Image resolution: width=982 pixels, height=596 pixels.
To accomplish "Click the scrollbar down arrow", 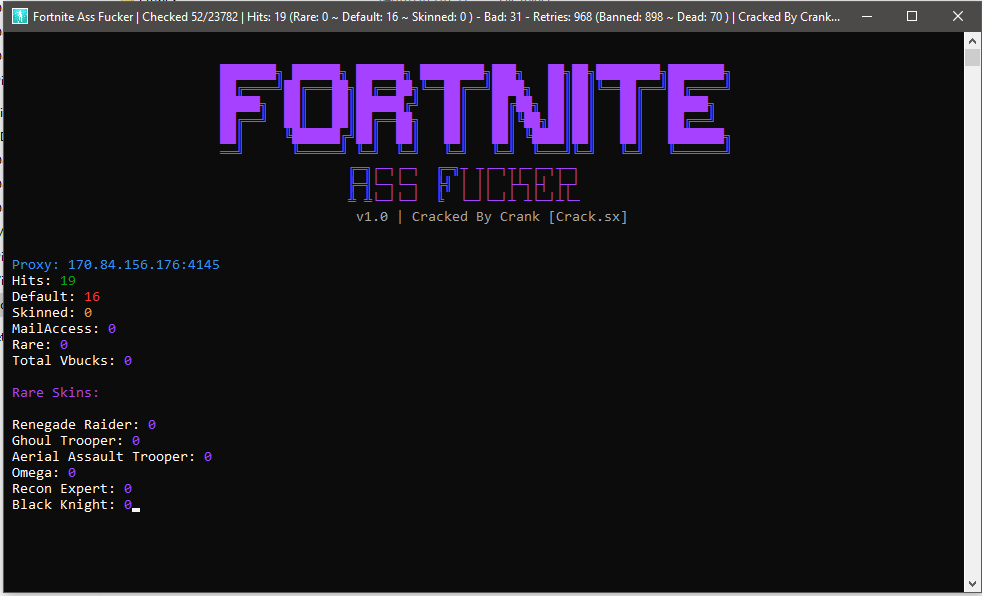I will pos(972,584).
